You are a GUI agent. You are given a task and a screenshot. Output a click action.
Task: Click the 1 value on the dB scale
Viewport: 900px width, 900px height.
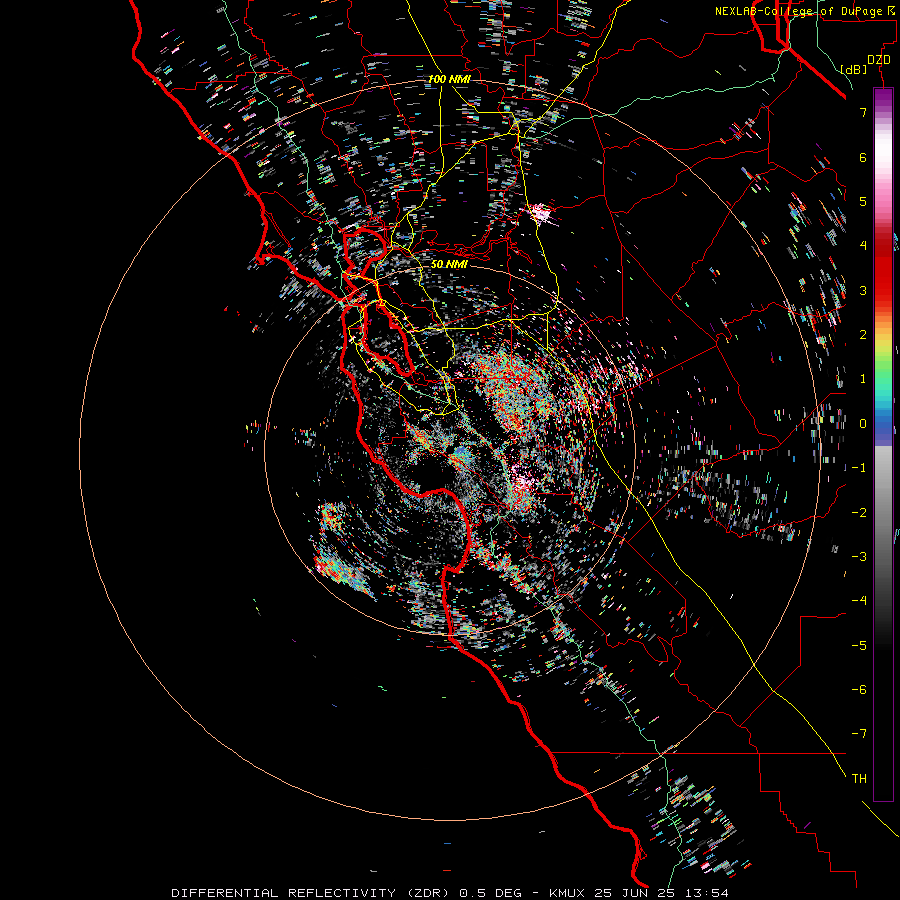(x=863, y=379)
